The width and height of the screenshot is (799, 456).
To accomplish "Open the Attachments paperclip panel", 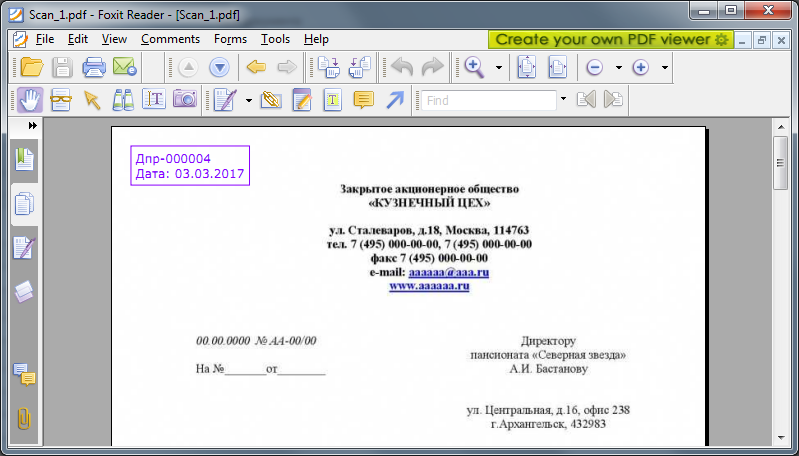I will [x=24, y=419].
